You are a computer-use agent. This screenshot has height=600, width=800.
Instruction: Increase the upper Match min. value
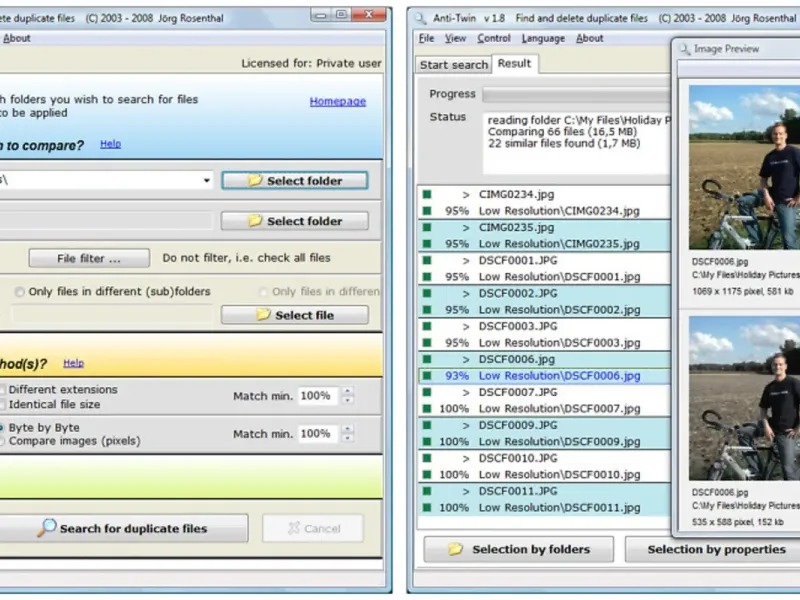coord(347,391)
